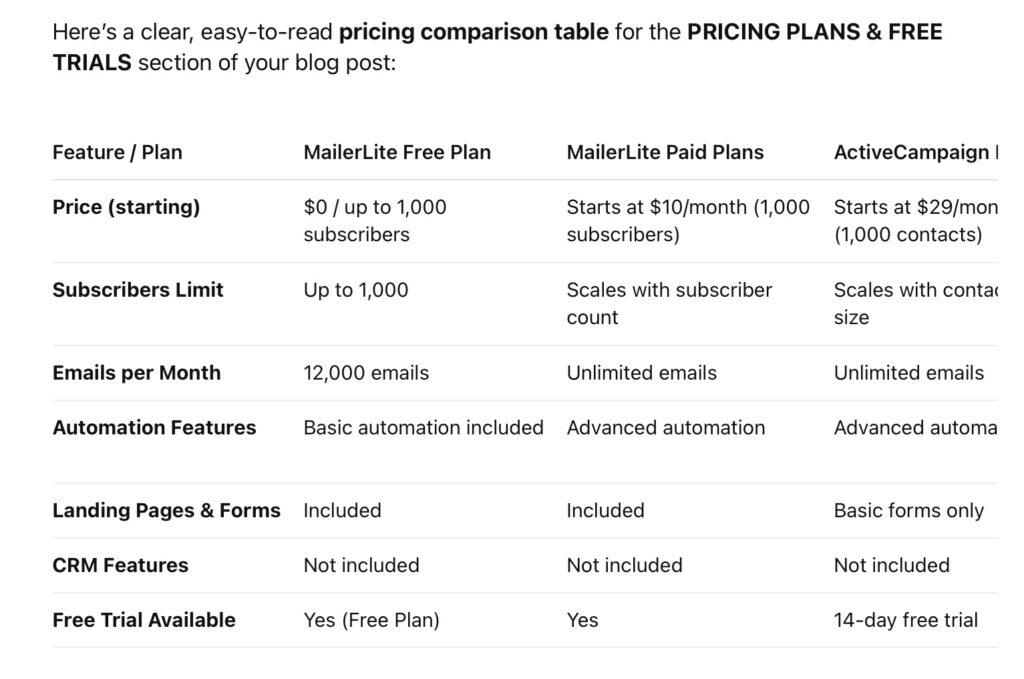Click the "Basic forms only" cell
The height and width of the screenshot is (679, 1024).
(908, 511)
